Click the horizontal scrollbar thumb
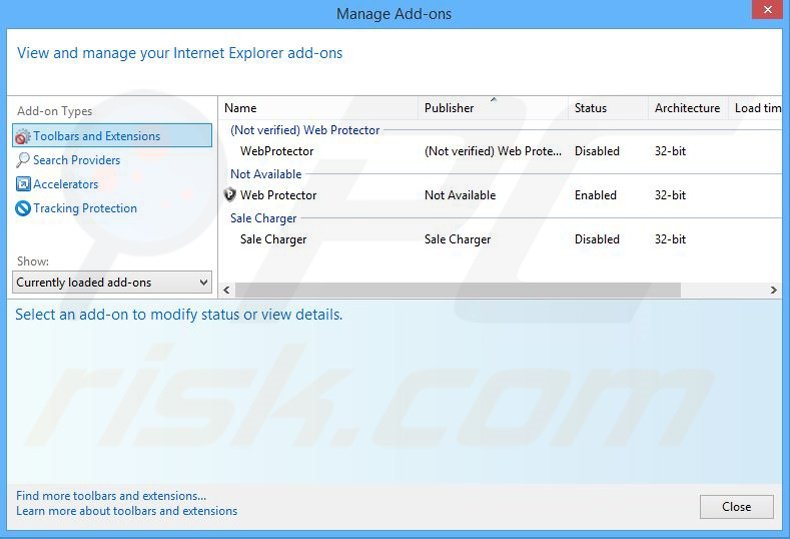Viewport: 790px width, 539px height. [457, 290]
